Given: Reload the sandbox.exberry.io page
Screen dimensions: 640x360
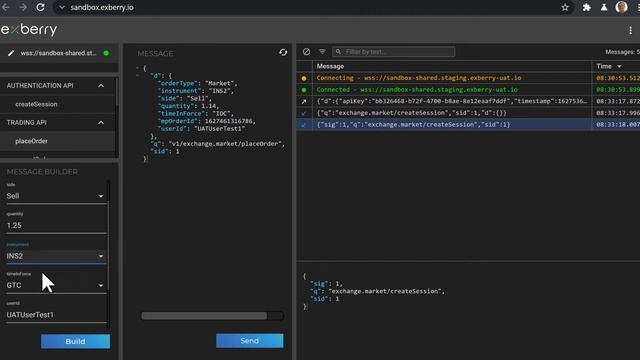Looking at the screenshot, I should 40,7.
